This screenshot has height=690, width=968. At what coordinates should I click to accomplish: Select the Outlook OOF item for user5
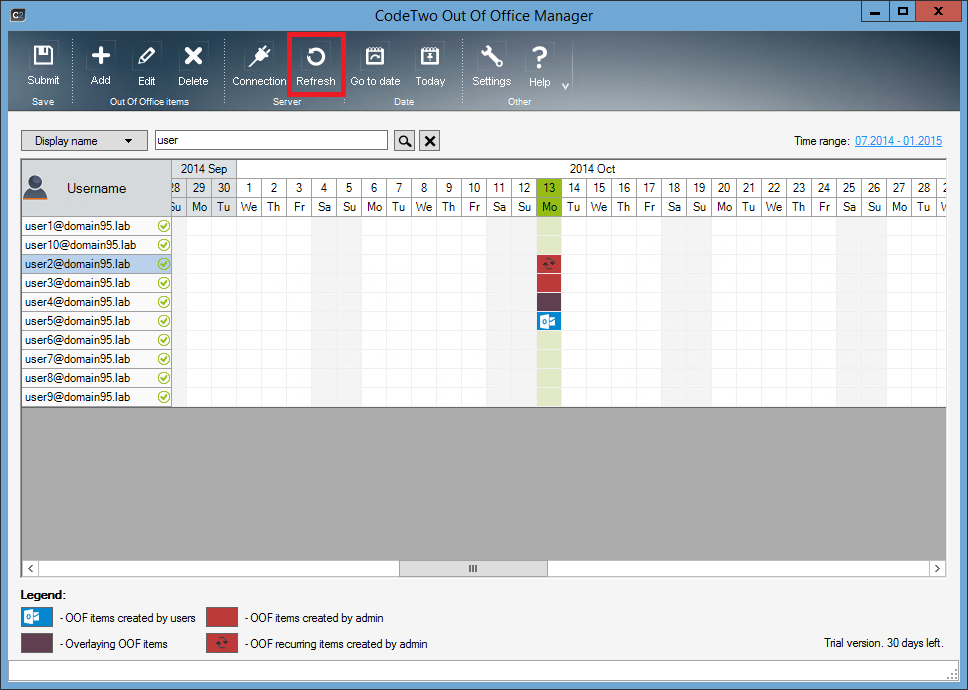click(549, 321)
